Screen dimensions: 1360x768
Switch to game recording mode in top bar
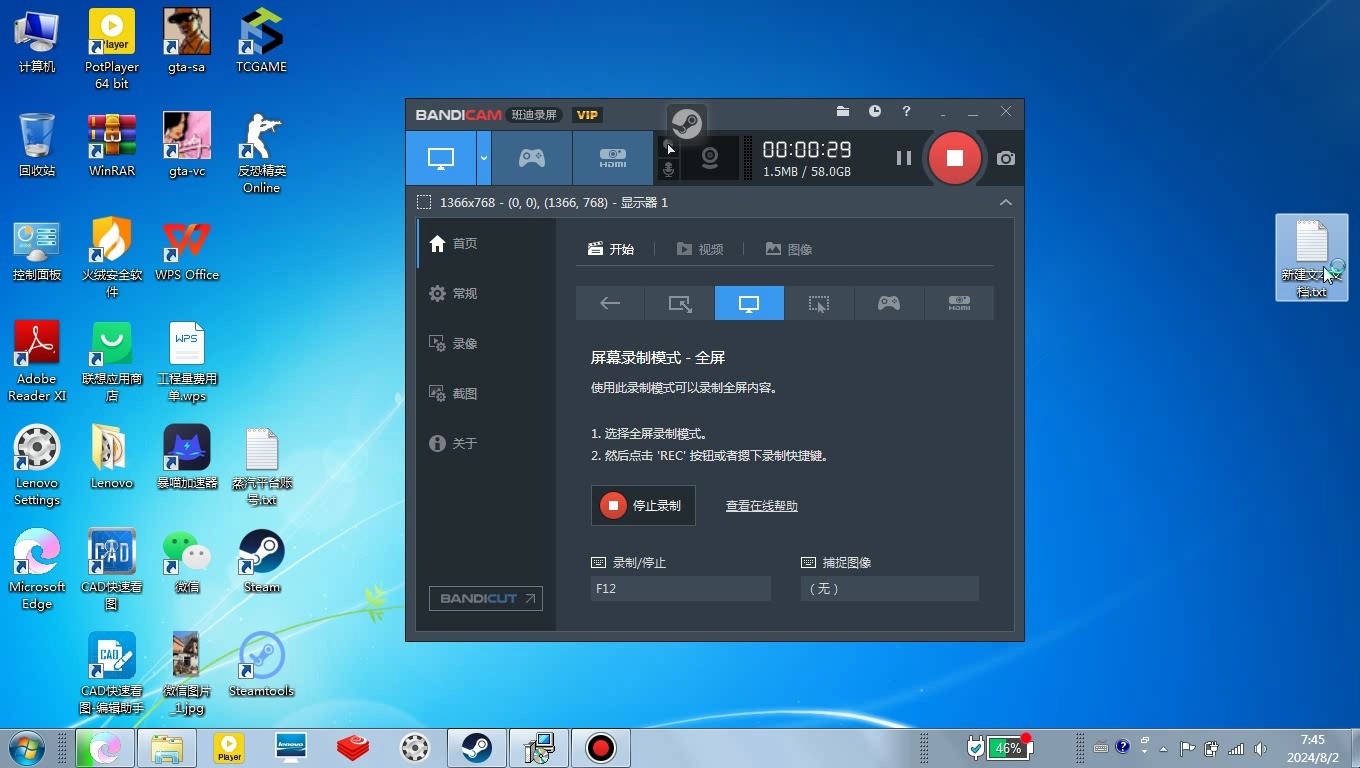click(x=531, y=158)
